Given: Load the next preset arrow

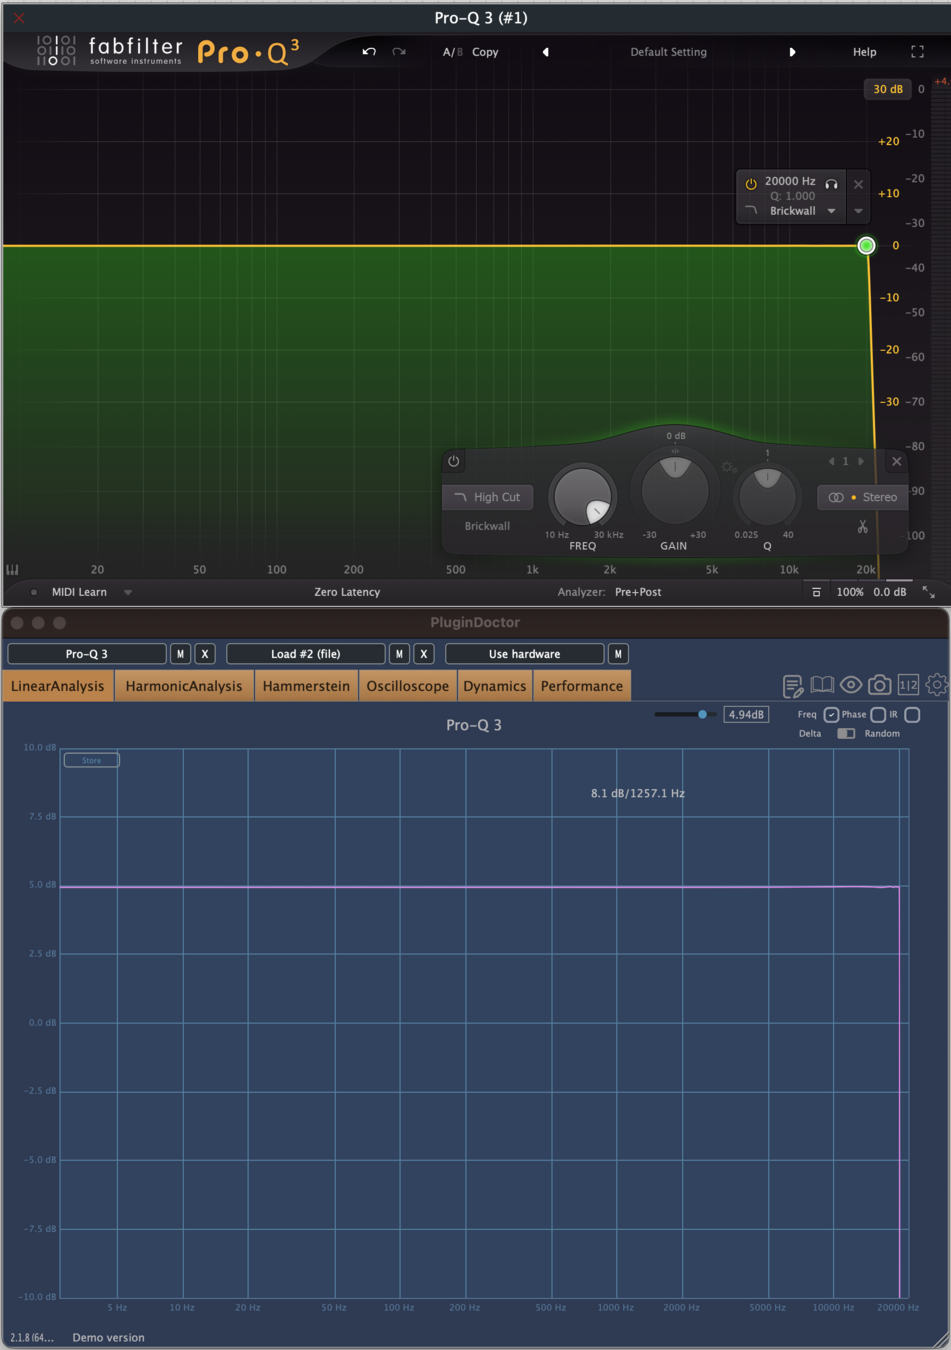Looking at the screenshot, I should [792, 52].
